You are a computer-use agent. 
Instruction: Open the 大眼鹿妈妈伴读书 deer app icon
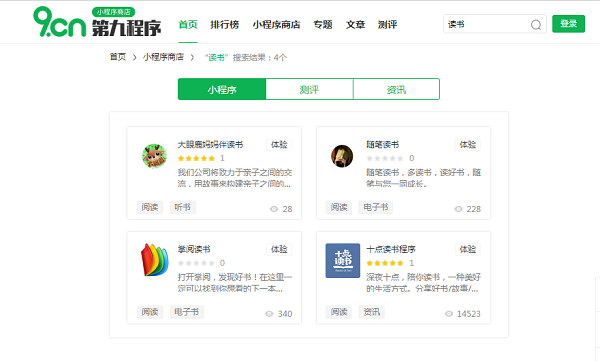click(154, 156)
